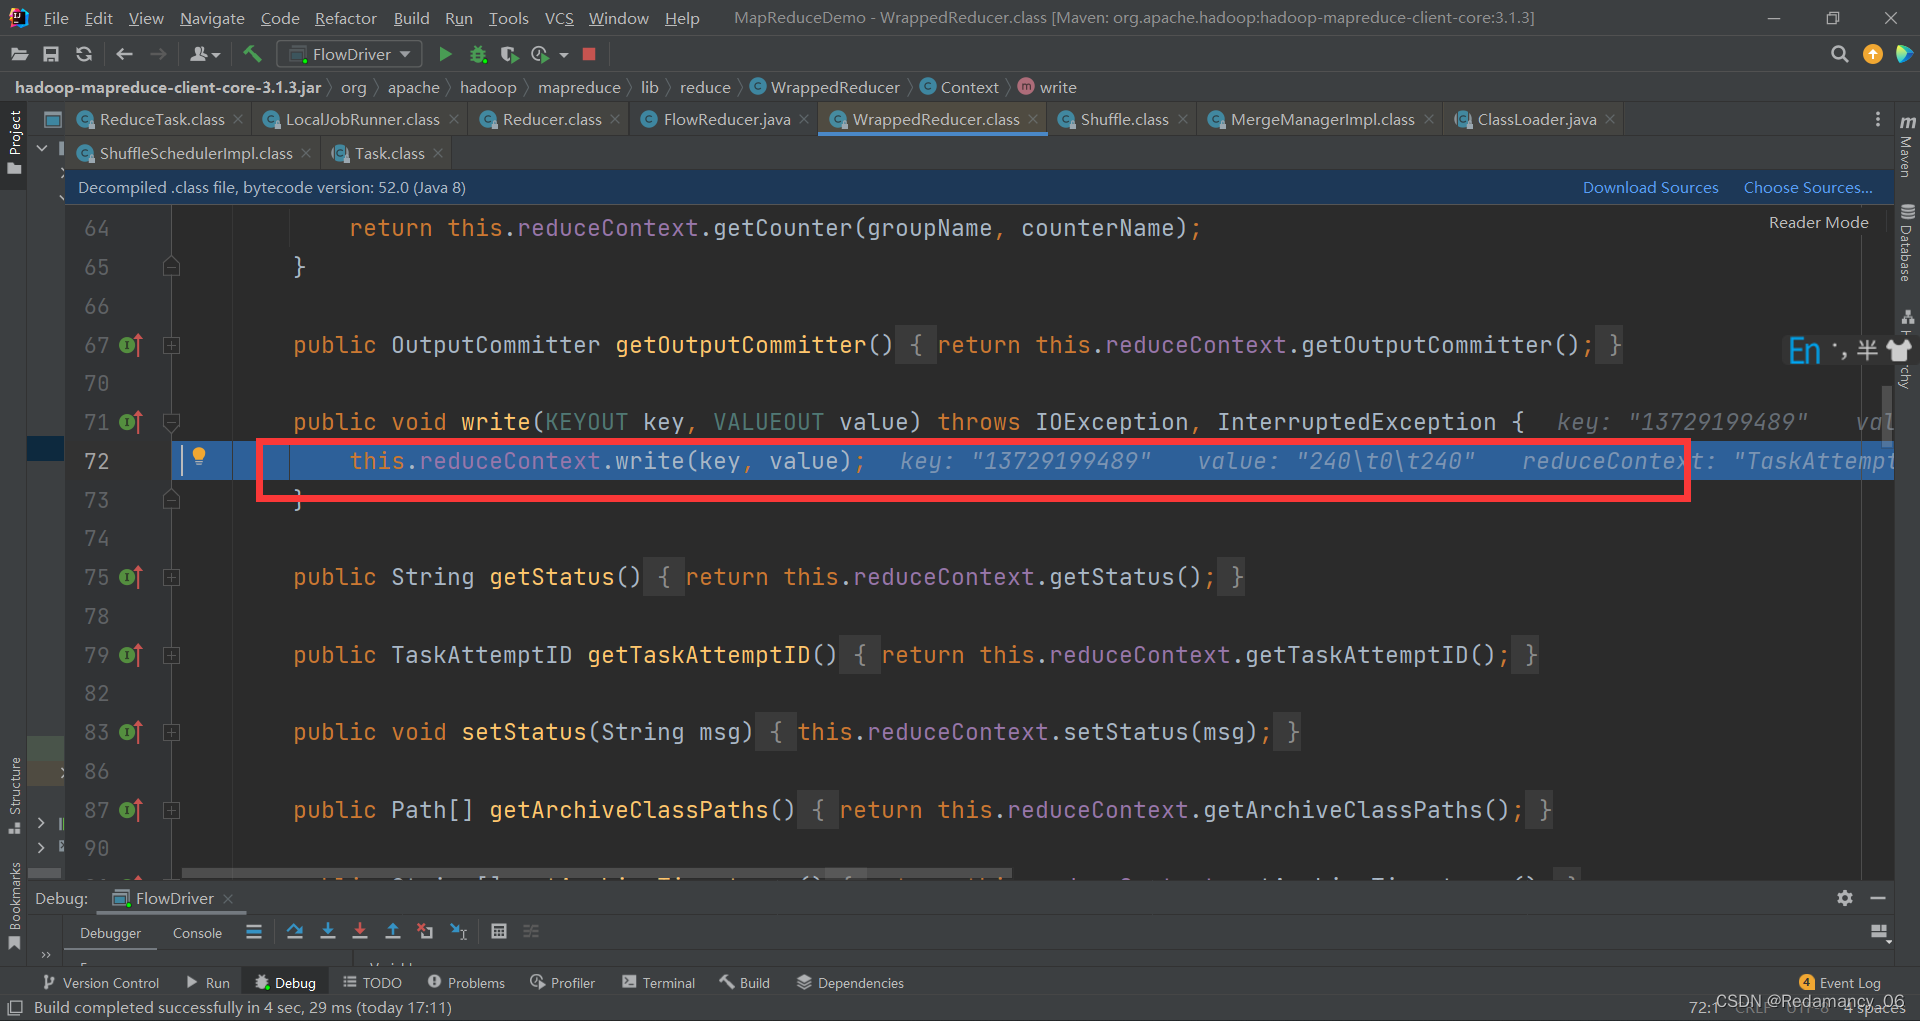Click the Download Sources link

tap(1650, 187)
